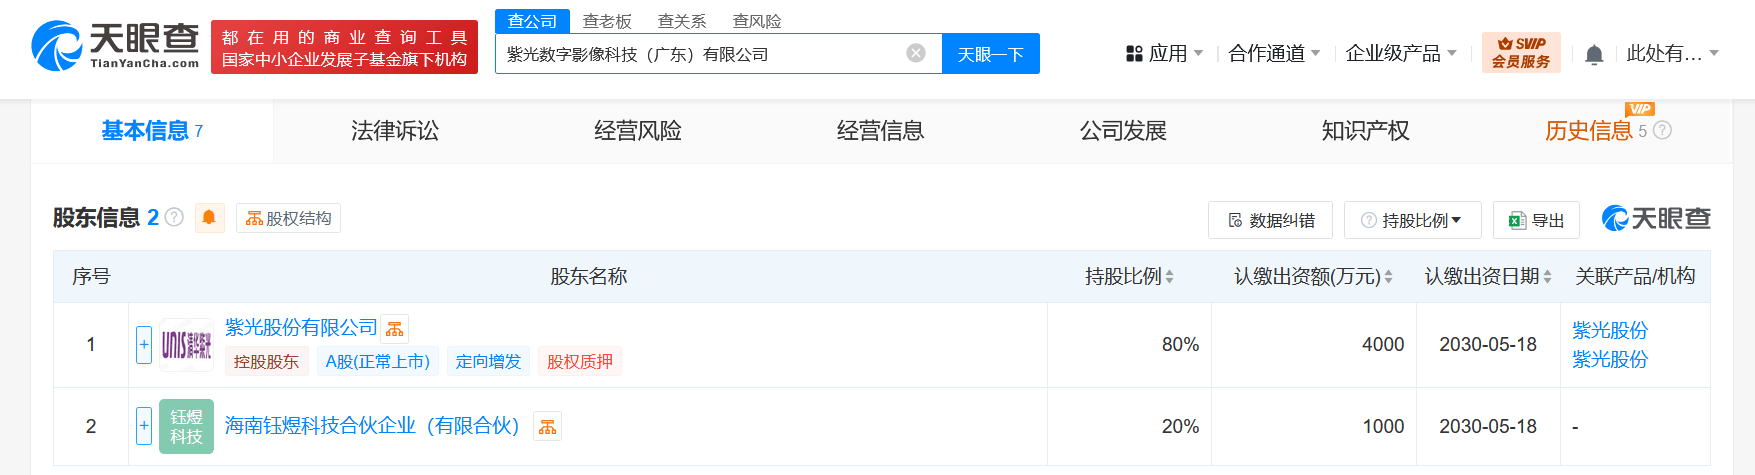The width and height of the screenshot is (1755, 475).
Task: Open the notification bell in header
Action: (1594, 54)
